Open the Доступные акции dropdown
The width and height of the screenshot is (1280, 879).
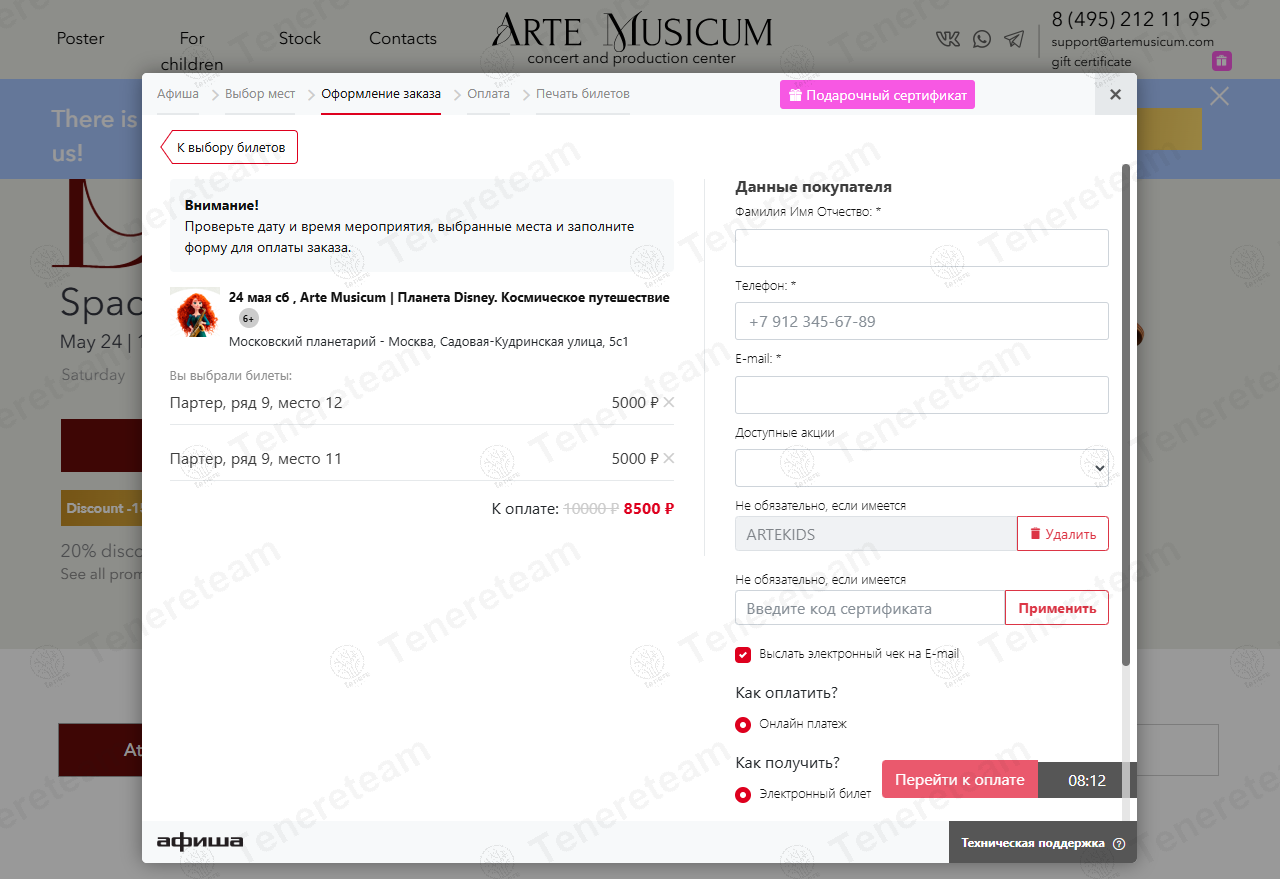point(922,468)
